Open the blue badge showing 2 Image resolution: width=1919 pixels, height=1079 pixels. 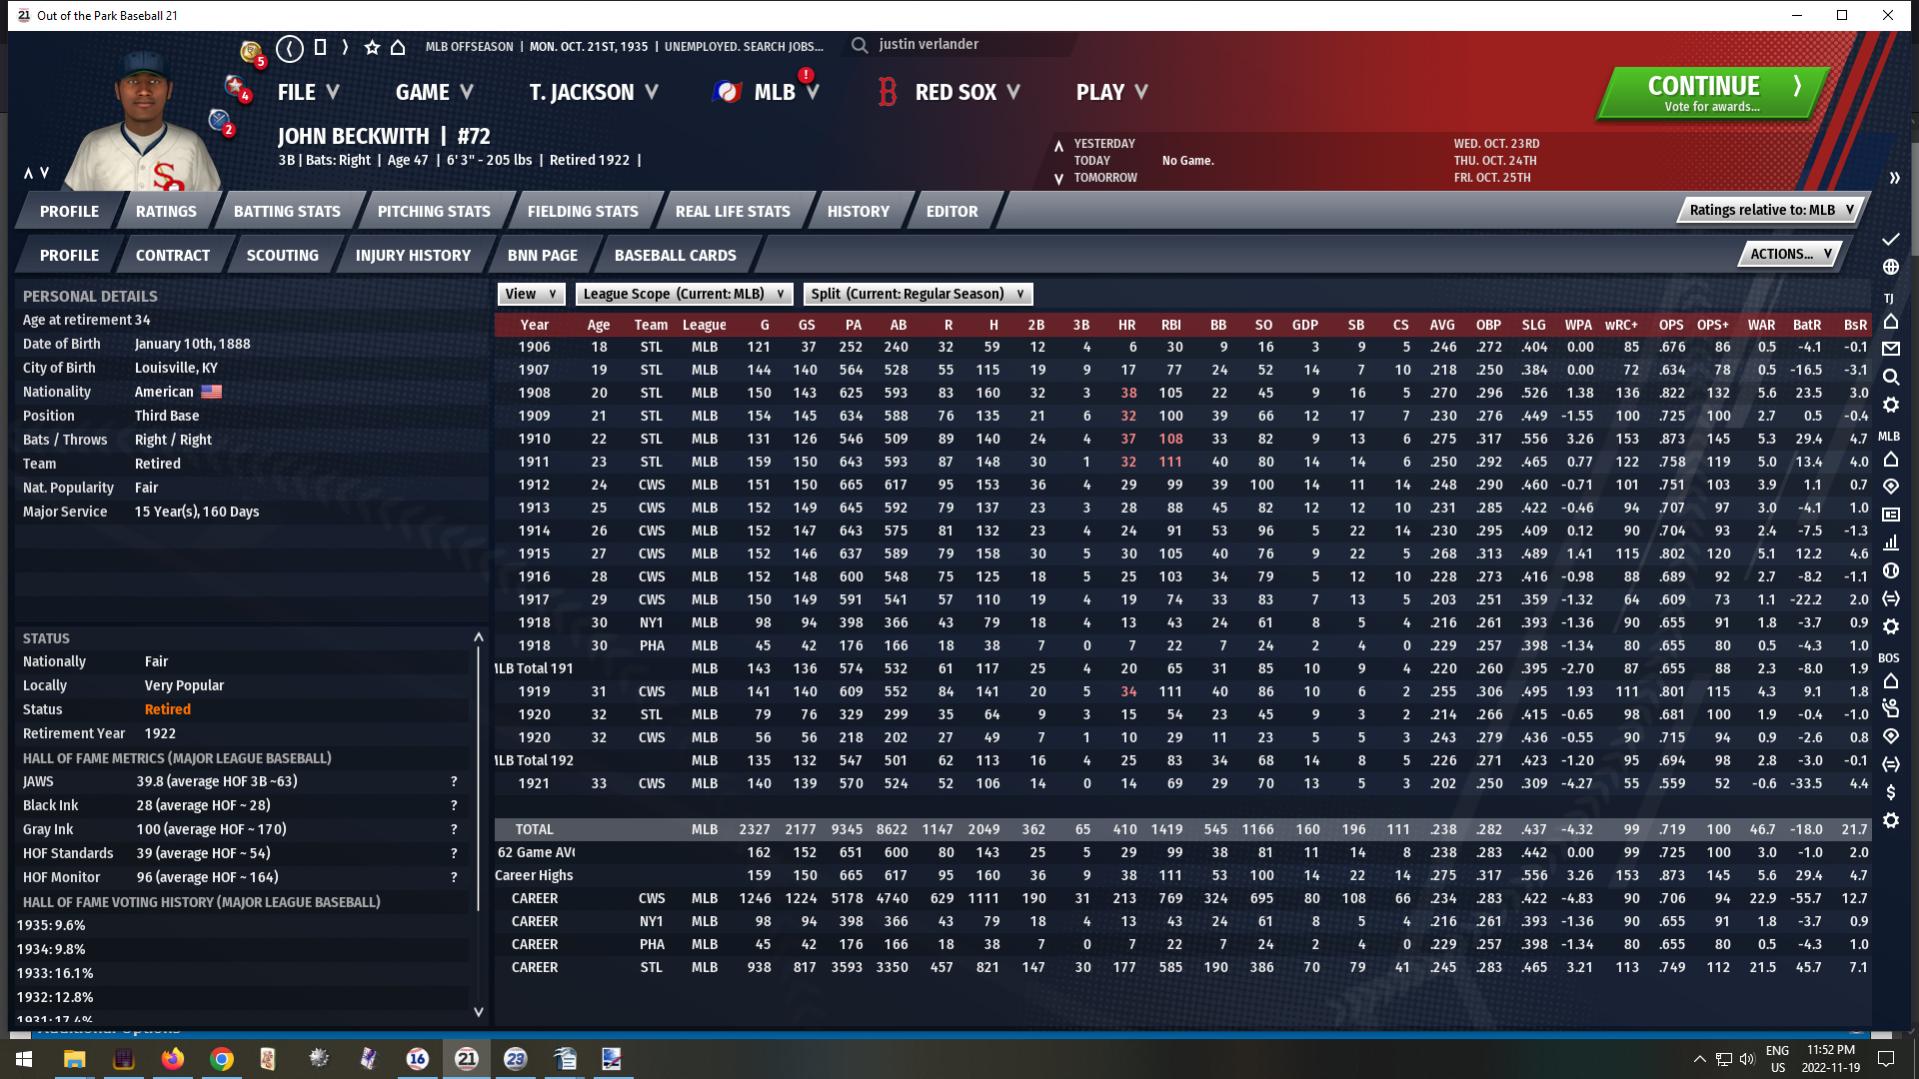[221, 121]
